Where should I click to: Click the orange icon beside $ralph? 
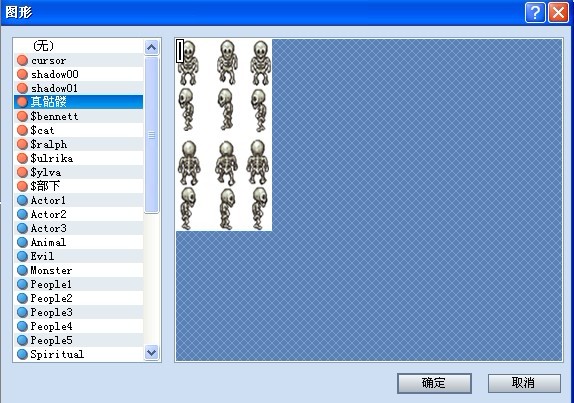22,144
